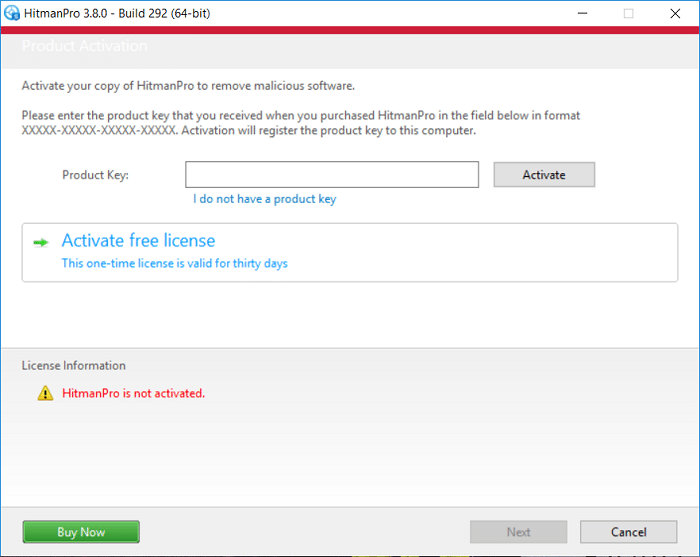Image resolution: width=700 pixels, height=557 pixels.
Task: Click the disabled maximize button of the window
Action: point(629,13)
